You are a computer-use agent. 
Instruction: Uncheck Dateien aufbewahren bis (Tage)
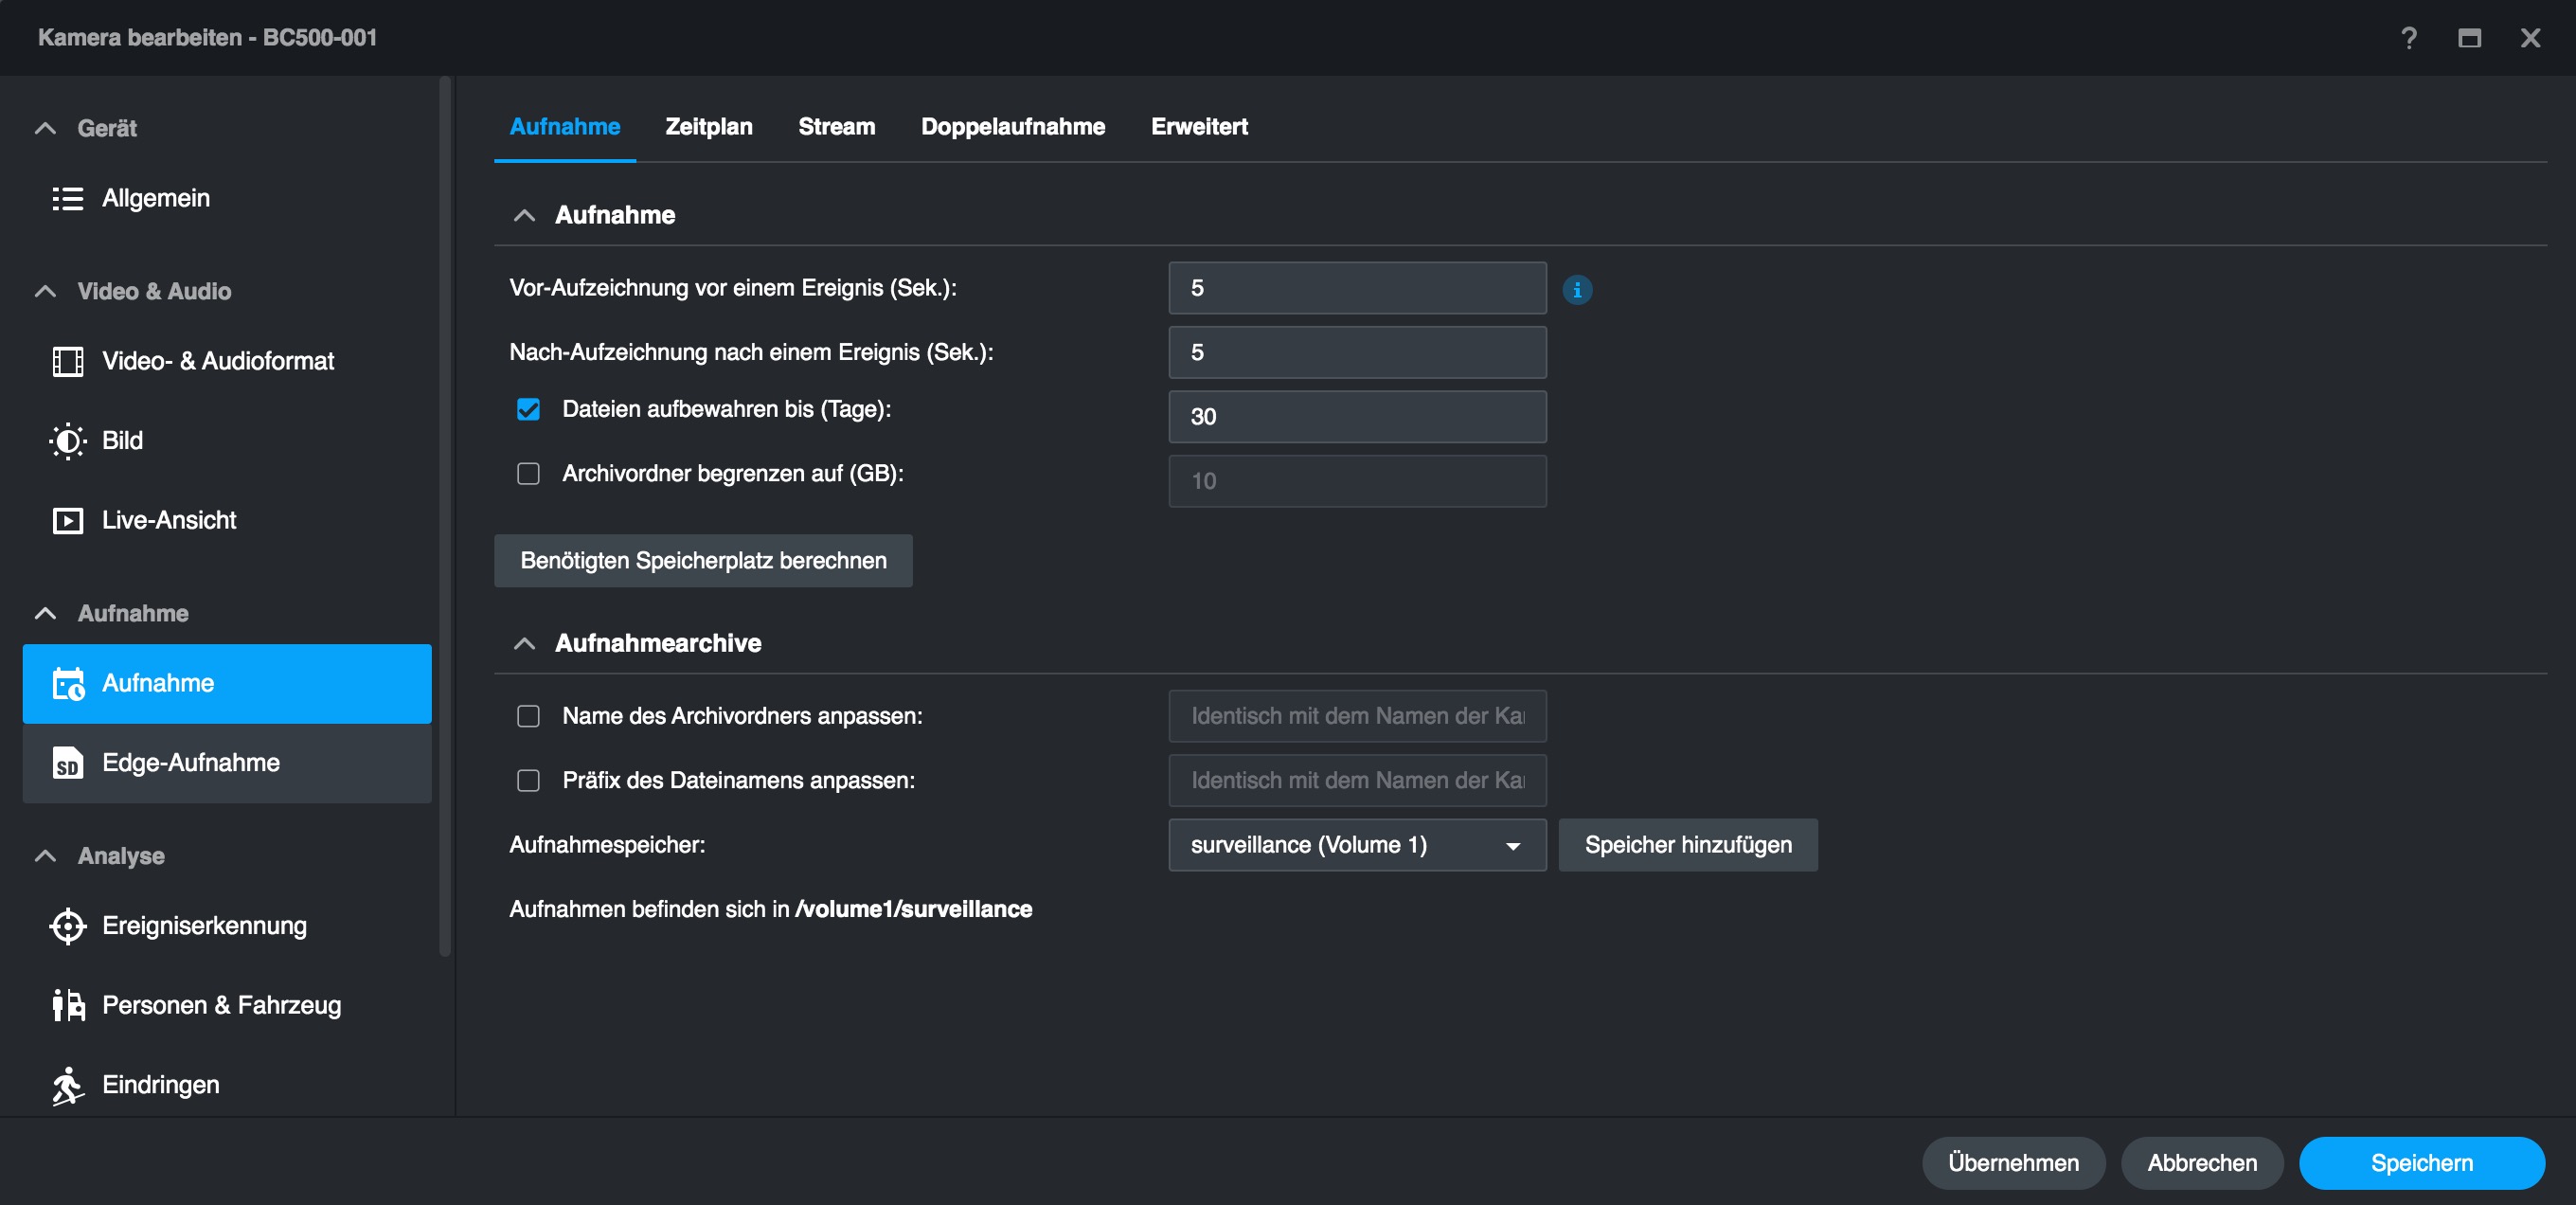click(528, 409)
